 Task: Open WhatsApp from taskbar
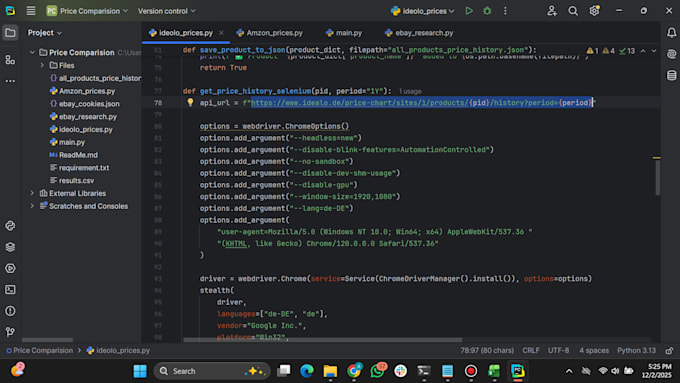pos(377,371)
